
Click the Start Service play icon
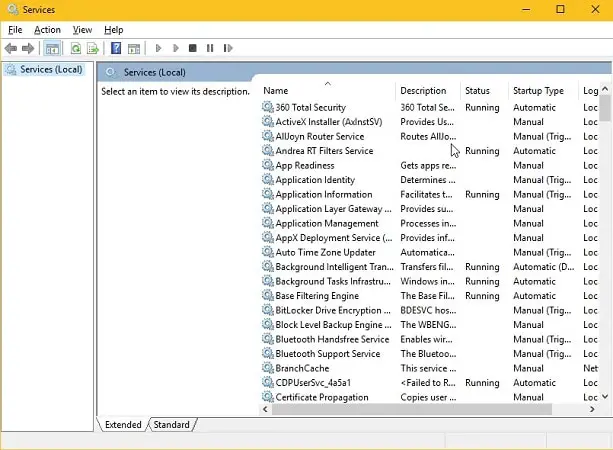(158, 48)
